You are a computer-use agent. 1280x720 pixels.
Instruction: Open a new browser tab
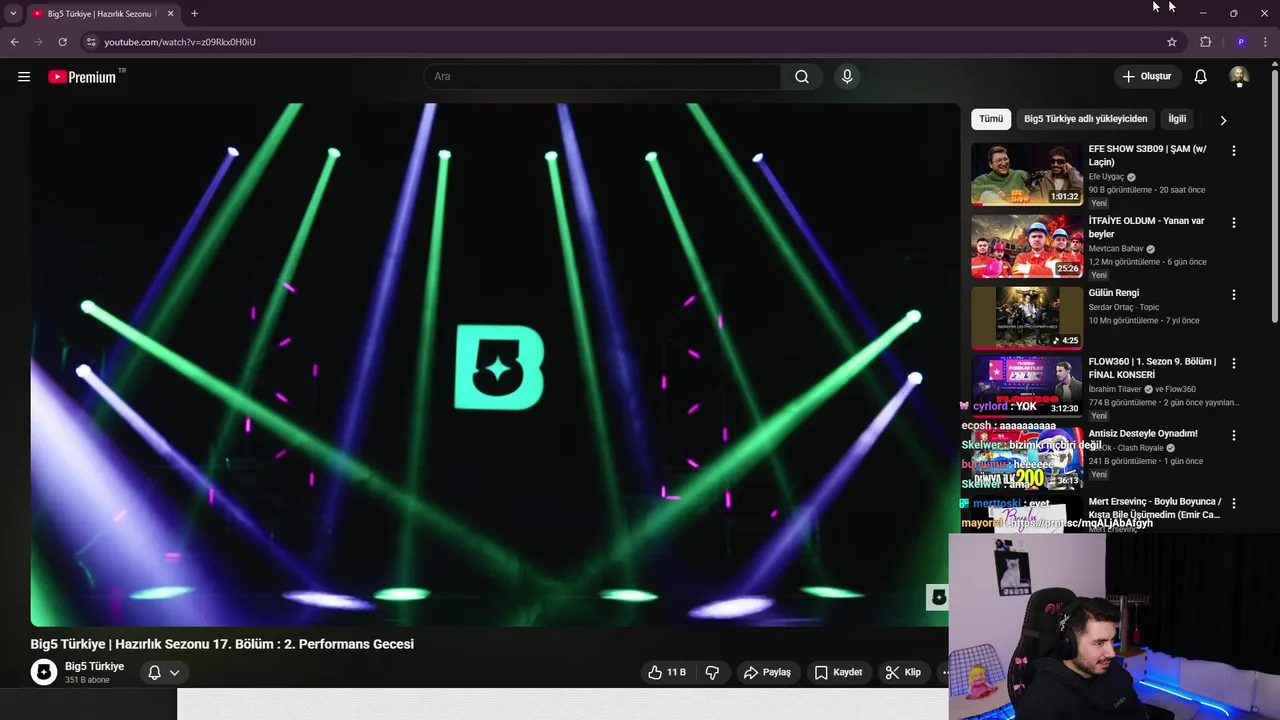click(x=194, y=14)
